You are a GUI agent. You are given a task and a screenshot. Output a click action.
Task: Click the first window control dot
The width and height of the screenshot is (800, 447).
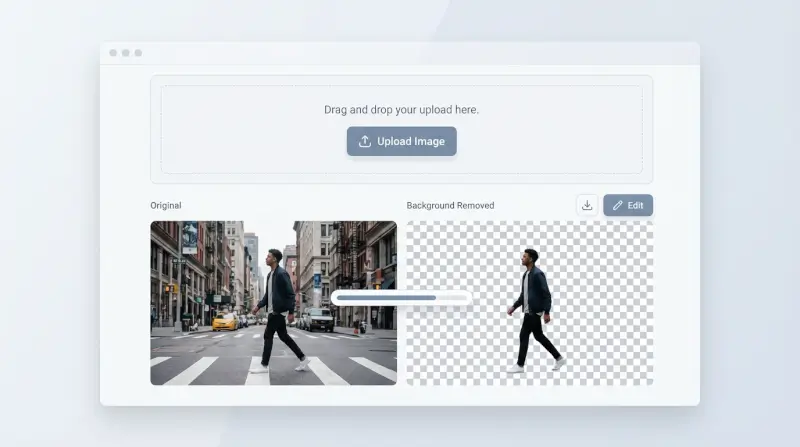[113, 53]
